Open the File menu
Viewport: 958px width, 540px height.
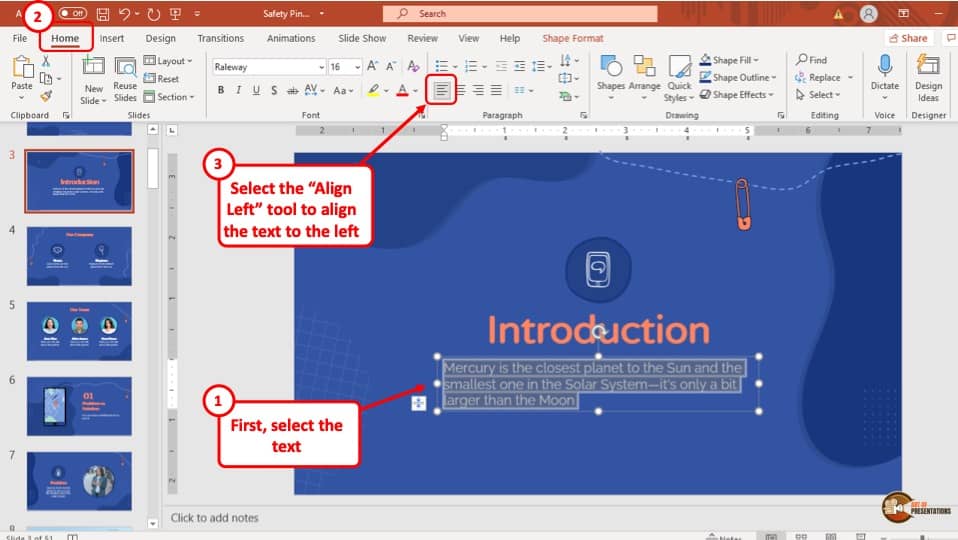(x=20, y=38)
